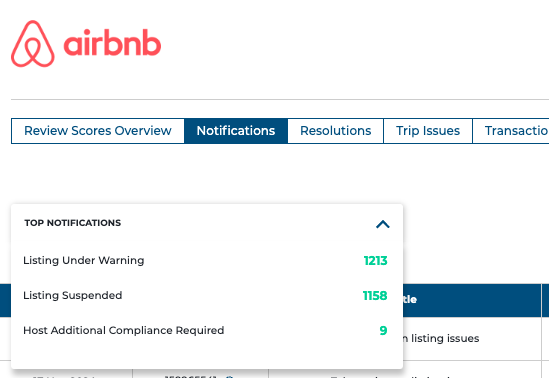549x378 pixels.
Task: Switch to the Resolutions tab
Action: tap(335, 131)
